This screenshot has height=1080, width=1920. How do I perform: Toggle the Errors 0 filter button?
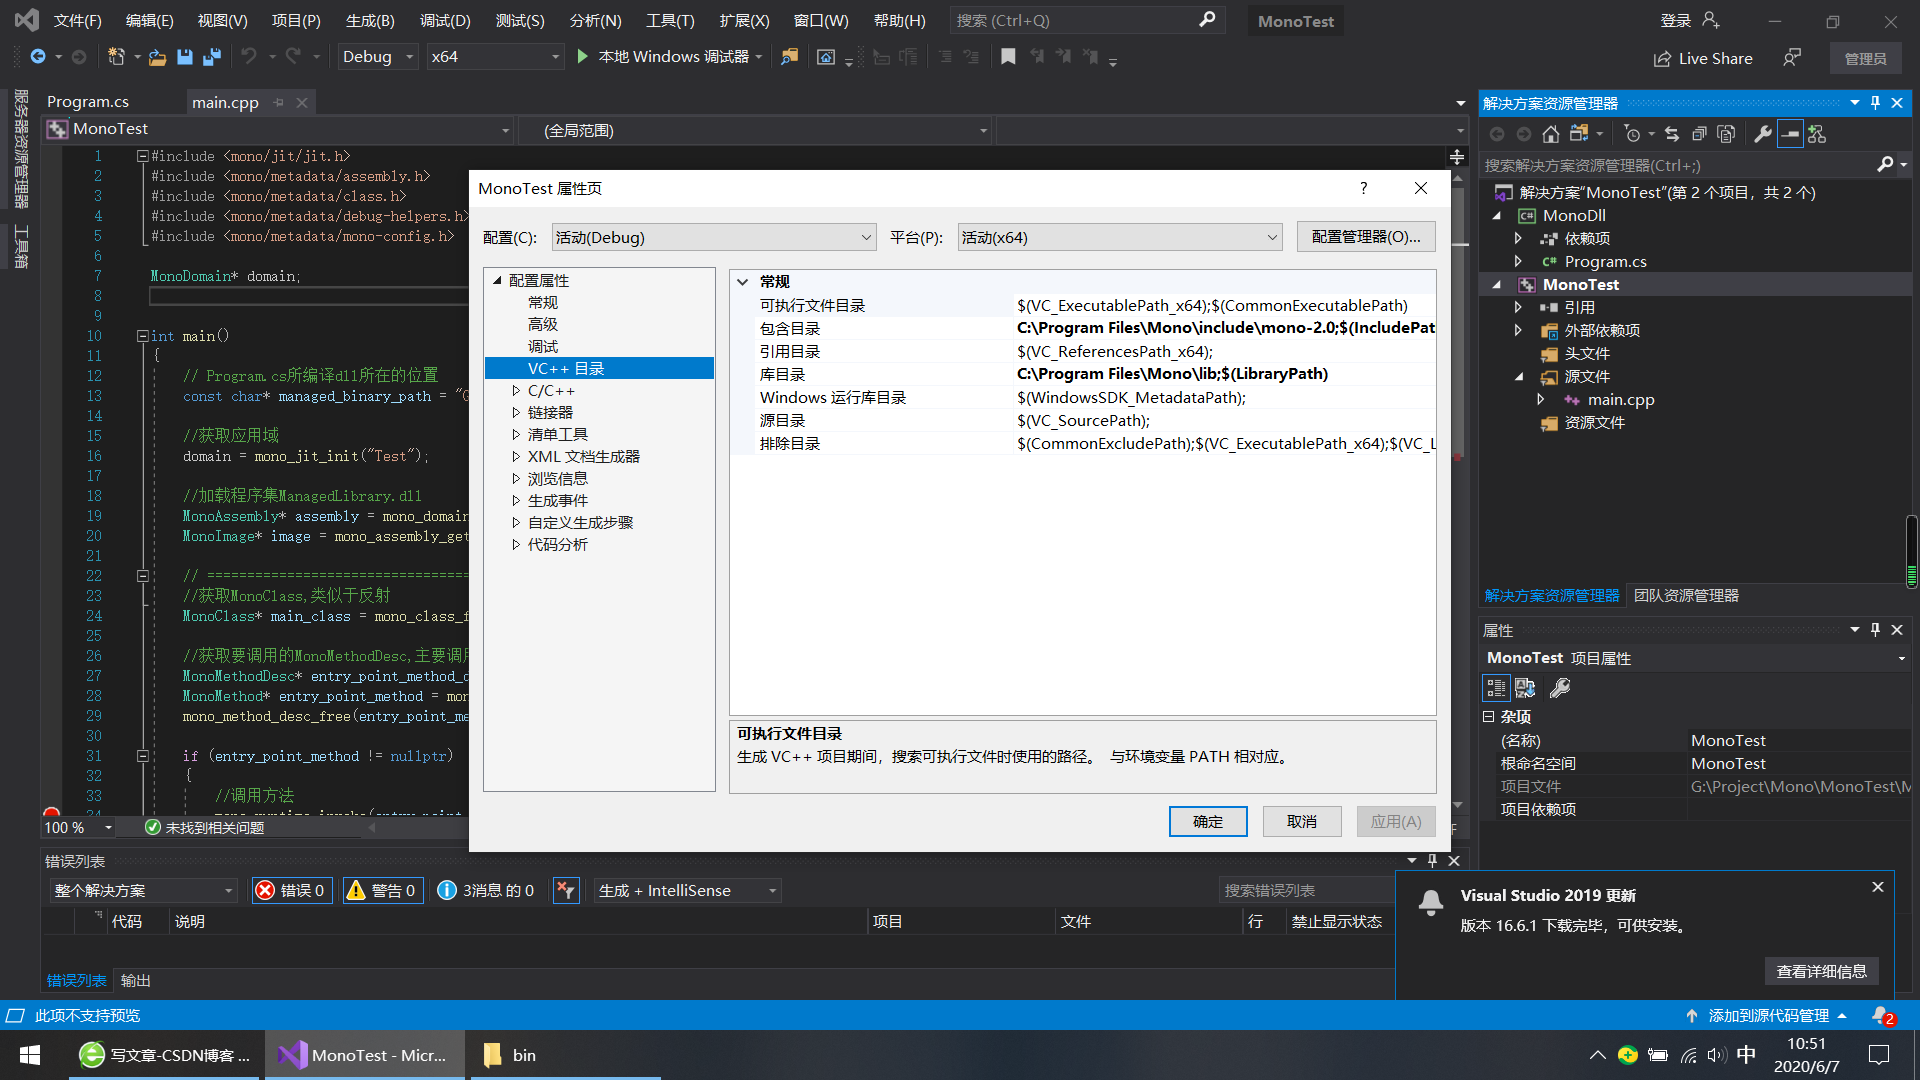tap(290, 890)
